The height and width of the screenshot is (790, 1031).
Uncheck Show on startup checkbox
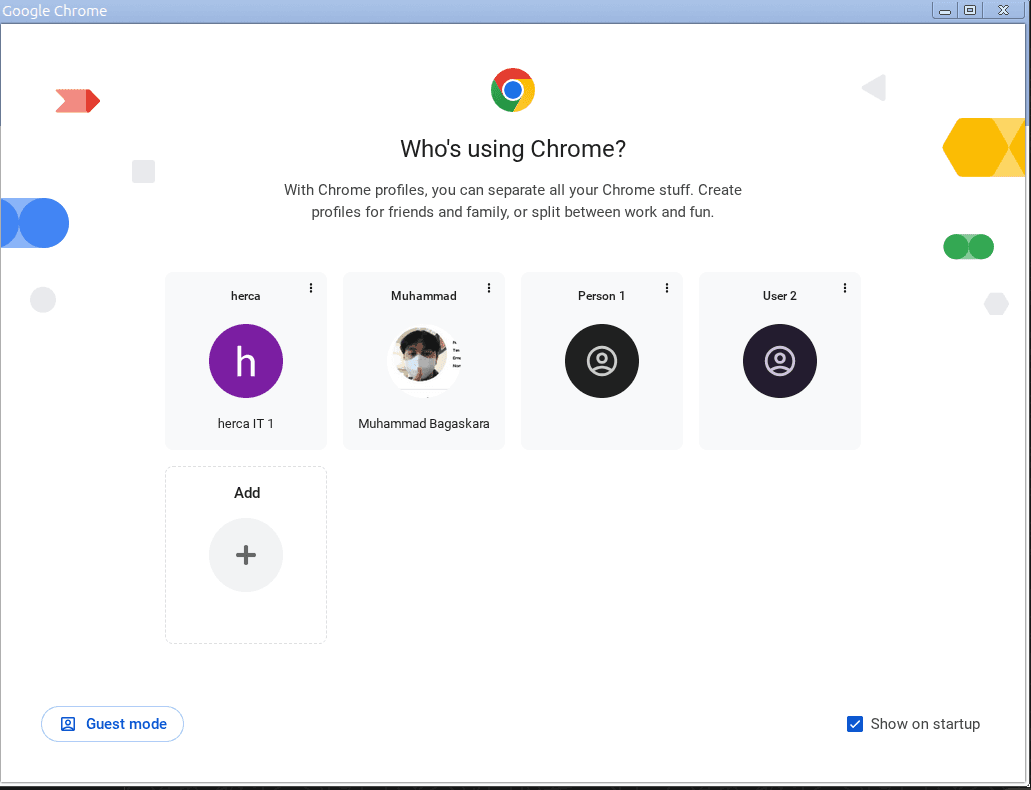pyautogui.click(x=855, y=724)
